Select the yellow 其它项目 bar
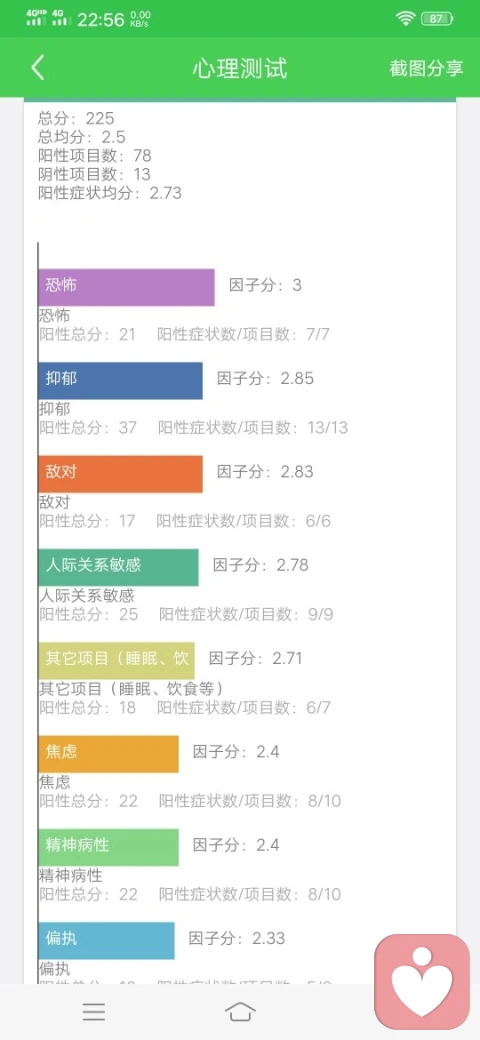This screenshot has width=480, height=1040. coord(117,661)
